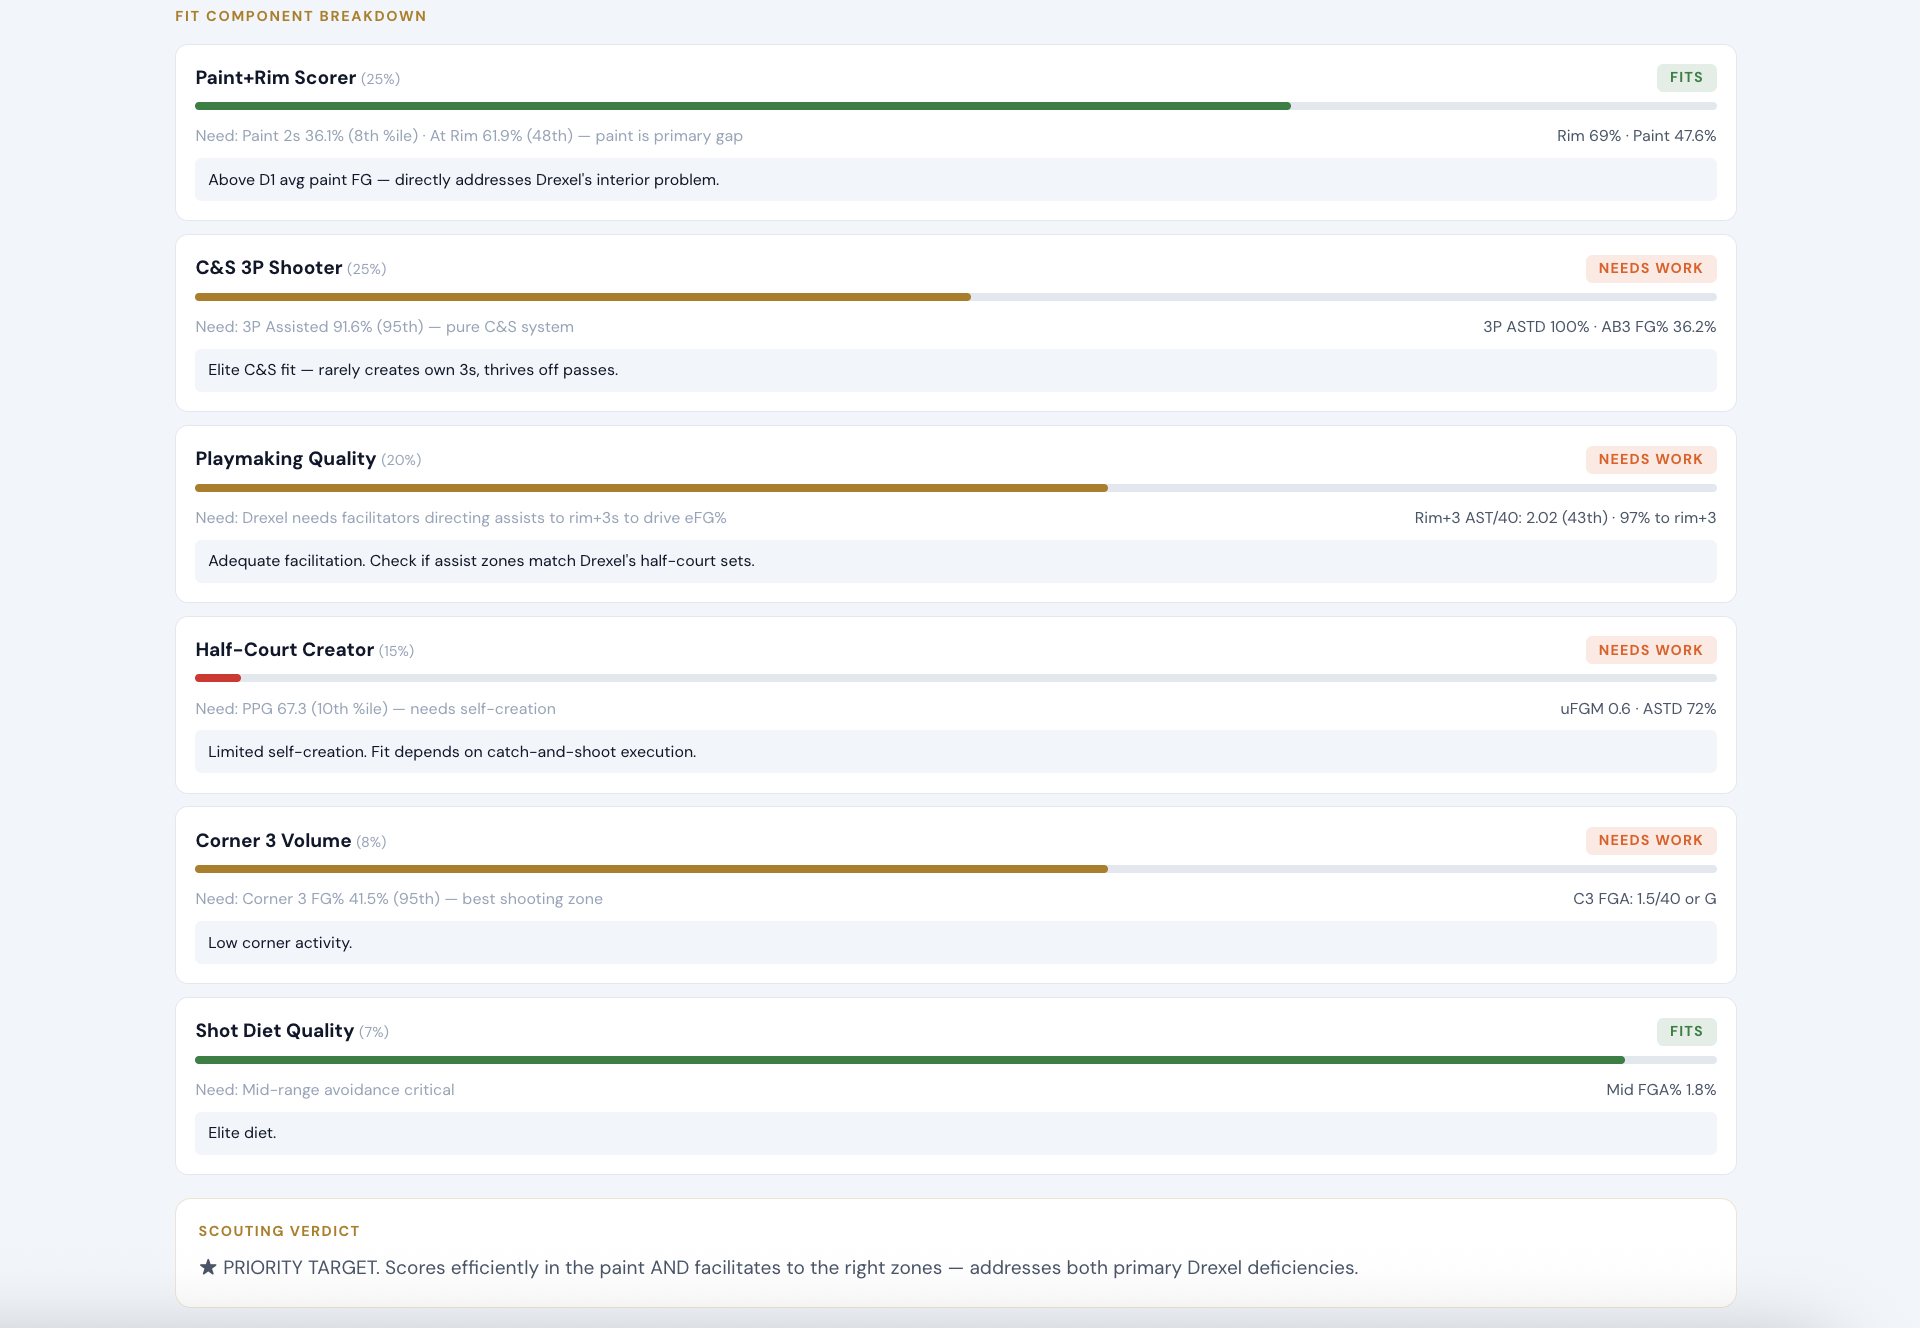
Task: Click the FIT COMPONENT BREAKDOWN section title
Action: coord(301,16)
